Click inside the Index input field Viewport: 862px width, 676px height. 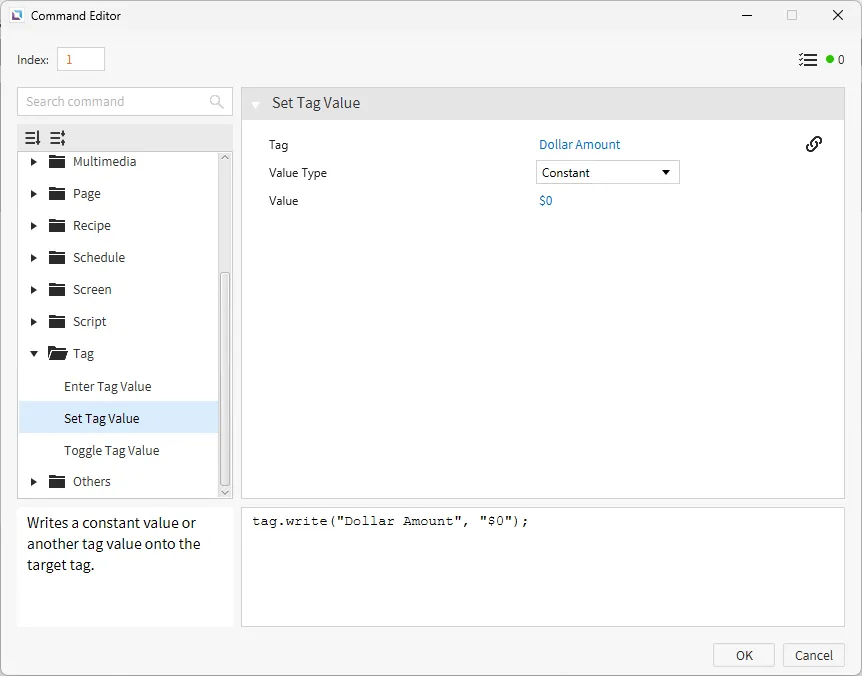tap(81, 60)
